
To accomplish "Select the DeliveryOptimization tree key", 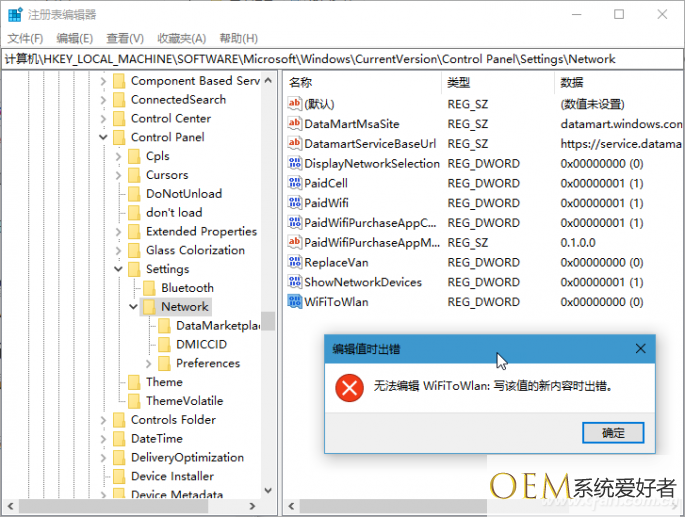I will tap(187, 457).
